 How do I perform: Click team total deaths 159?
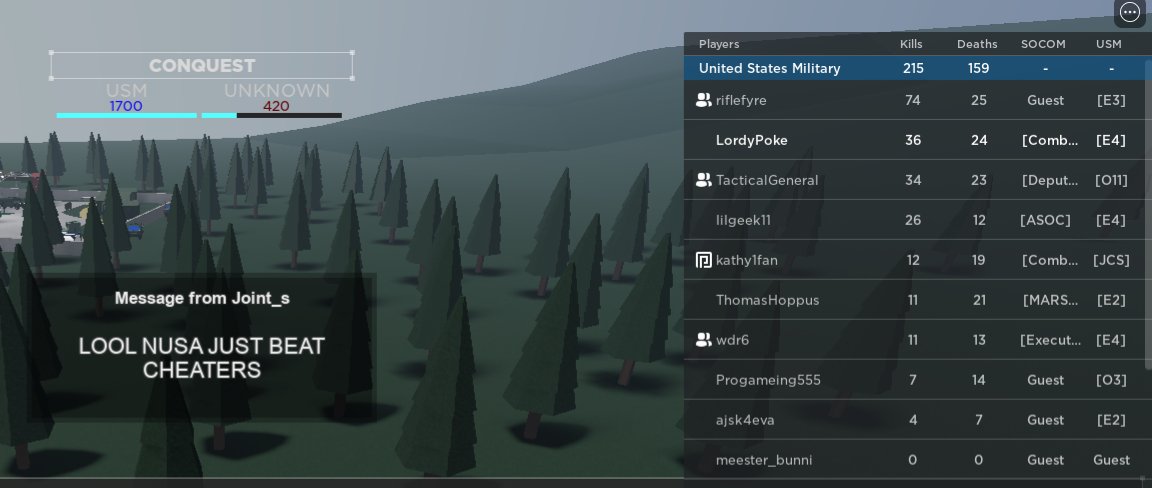[978, 68]
